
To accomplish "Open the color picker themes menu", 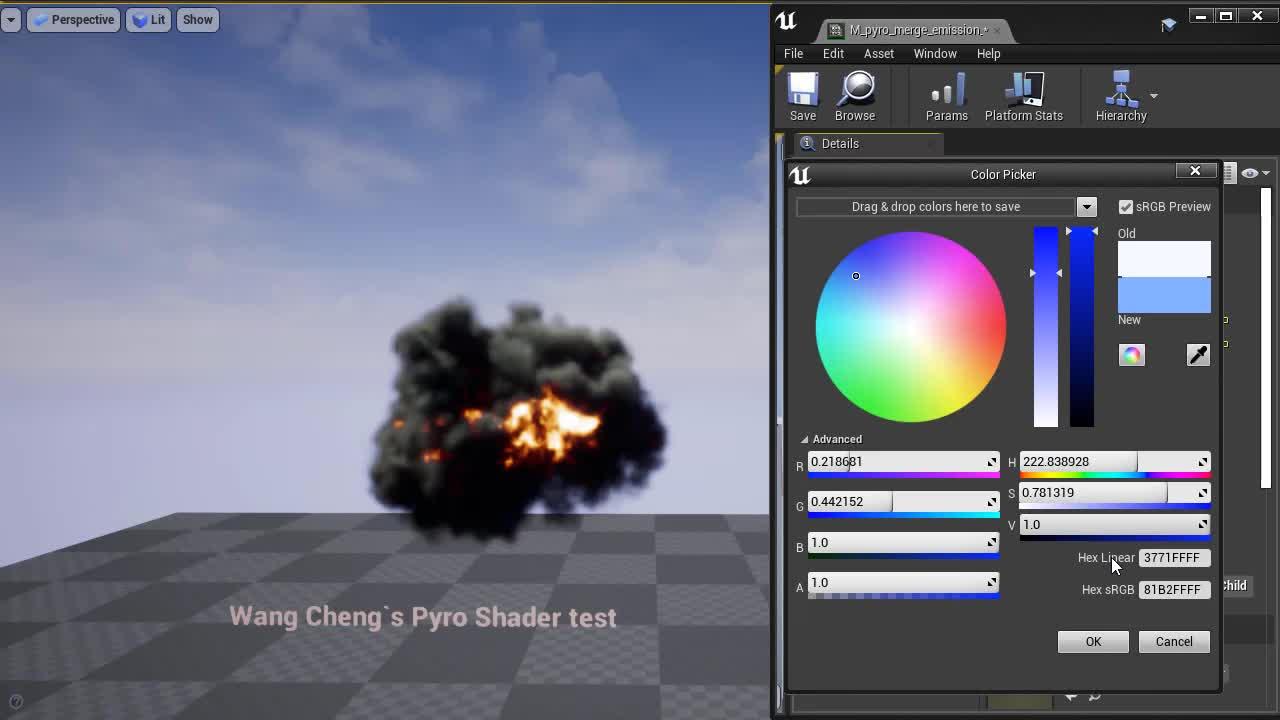I will (1131, 354).
